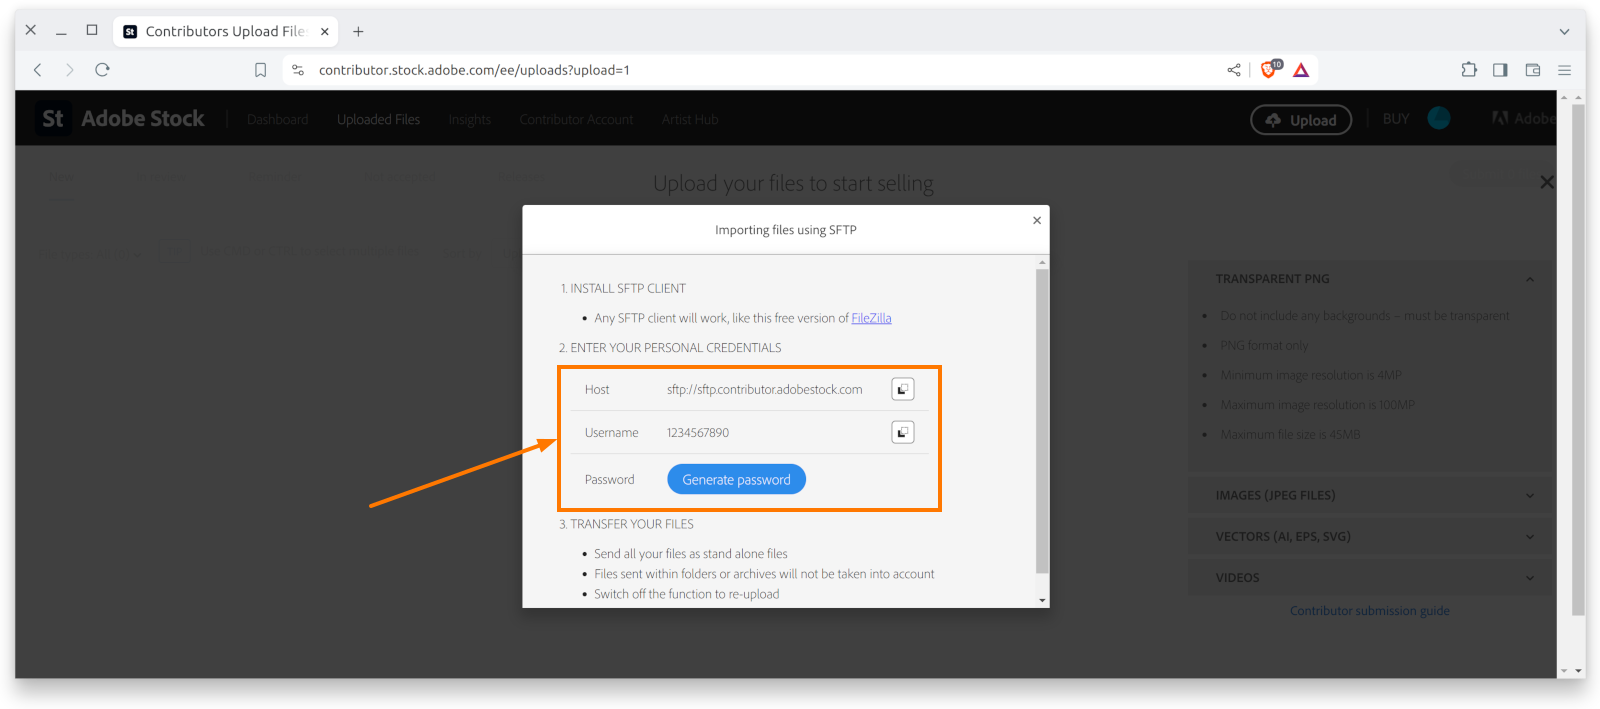The width and height of the screenshot is (1600, 709).
Task: Expand the Images (JPEG Files) section
Action: (1529, 496)
